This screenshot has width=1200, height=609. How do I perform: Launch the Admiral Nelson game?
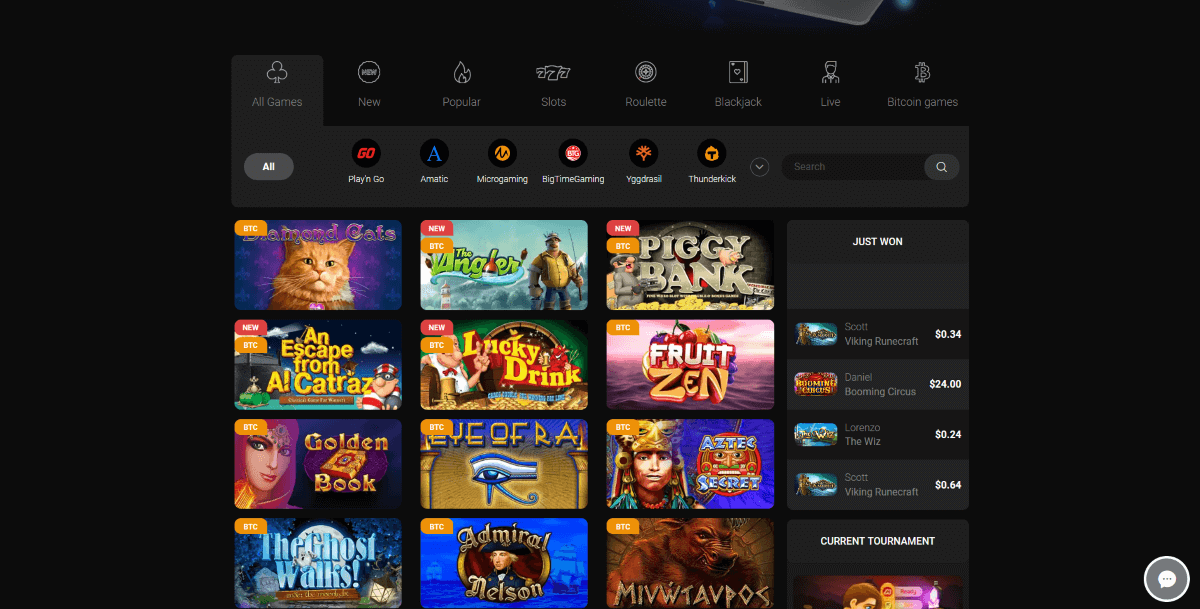[x=504, y=563]
